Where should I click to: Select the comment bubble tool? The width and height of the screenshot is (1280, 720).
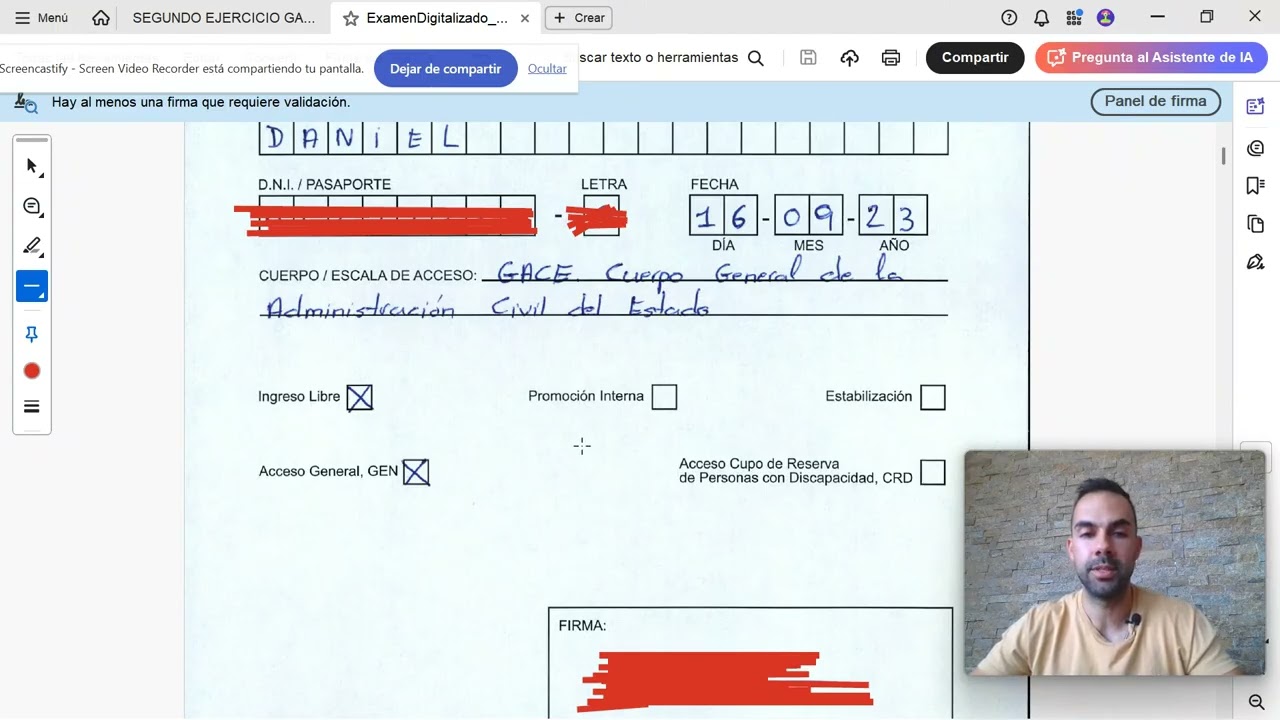pyautogui.click(x=32, y=207)
